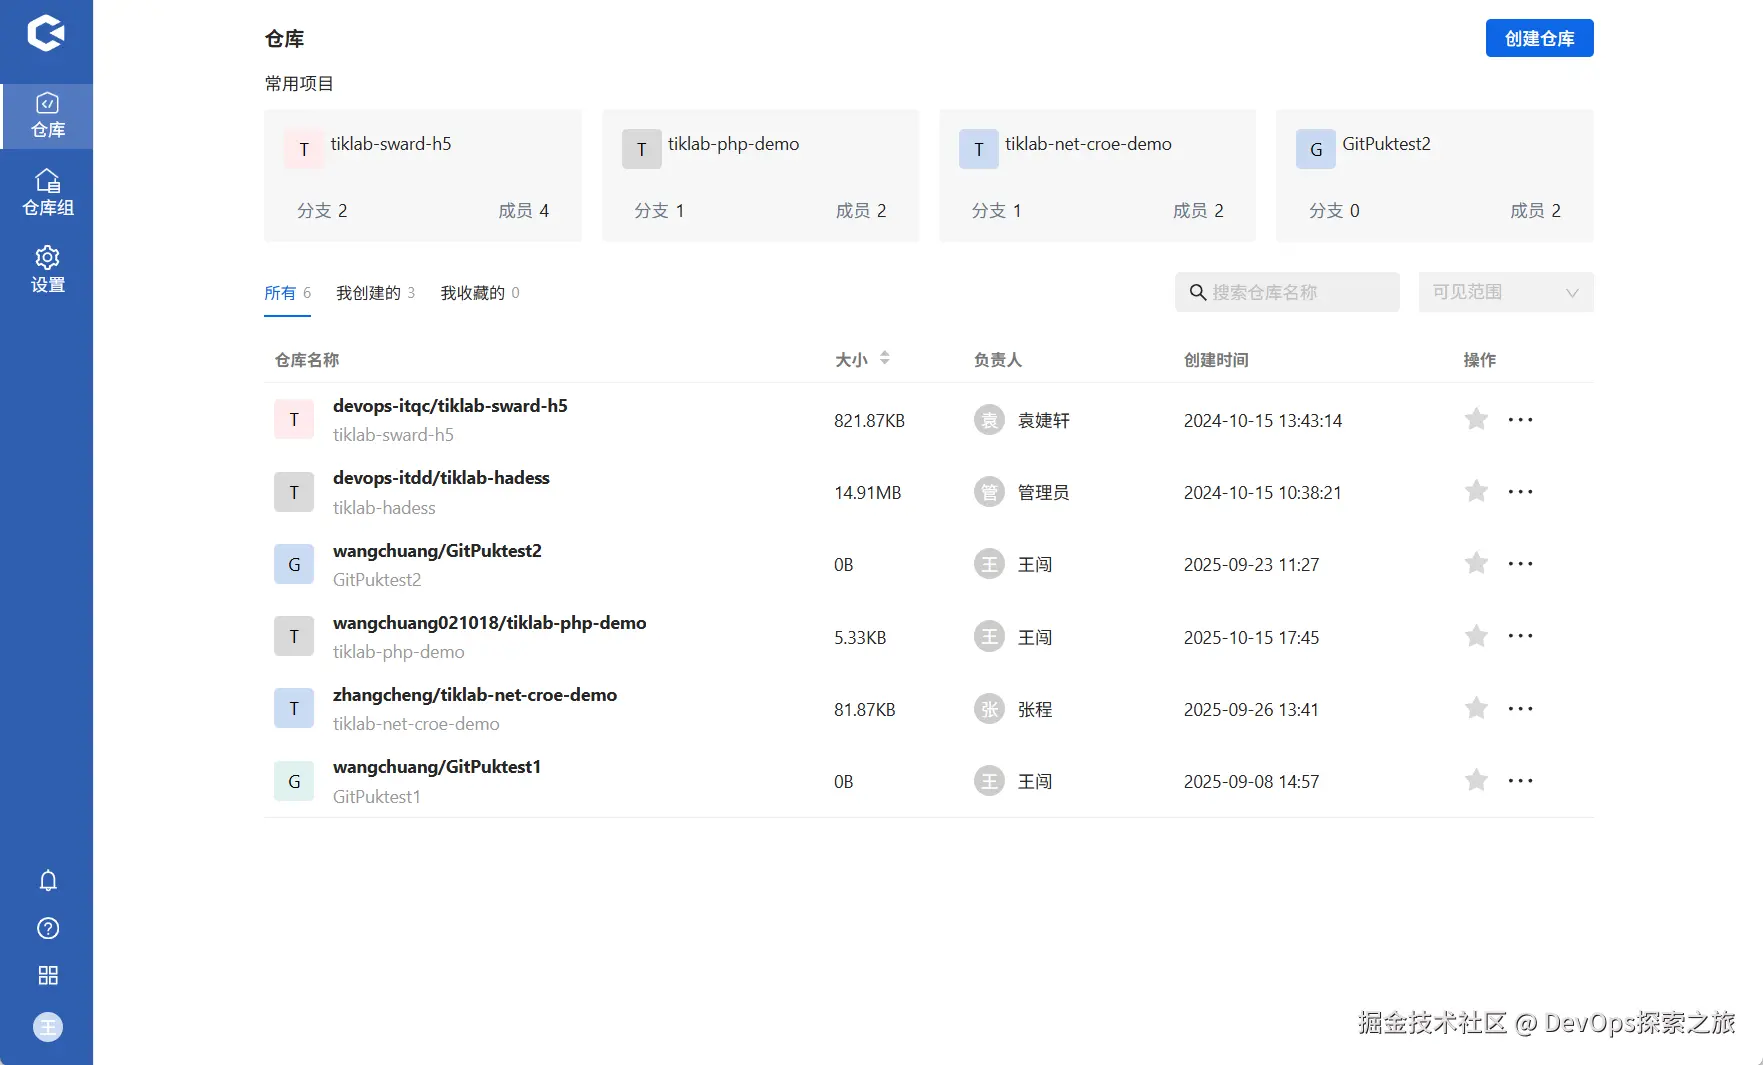Open wangchuang/GitPuktest1 repository link
Viewport: 1763px width, 1065px height.
[437, 767]
